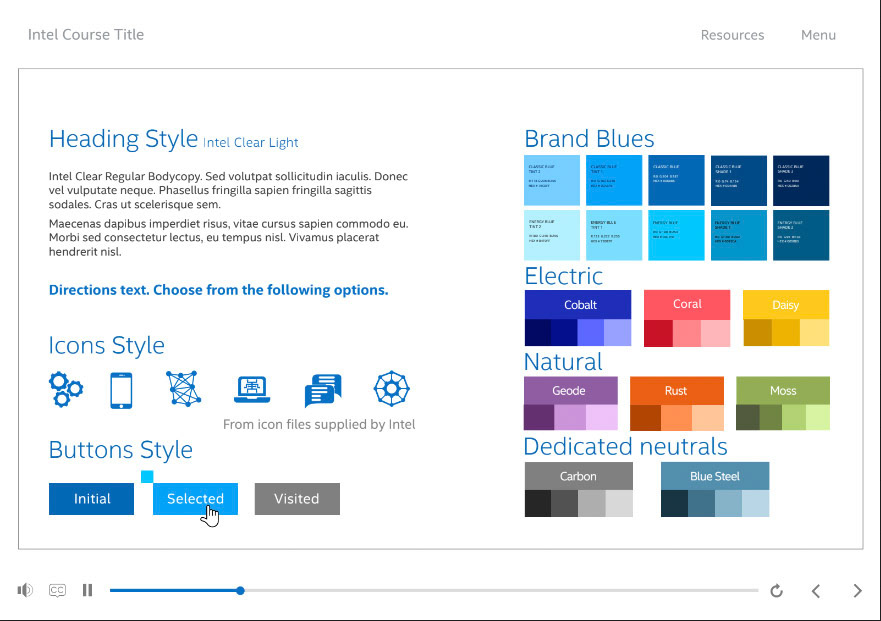Click the network mesh icon

(x=184, y=388)
